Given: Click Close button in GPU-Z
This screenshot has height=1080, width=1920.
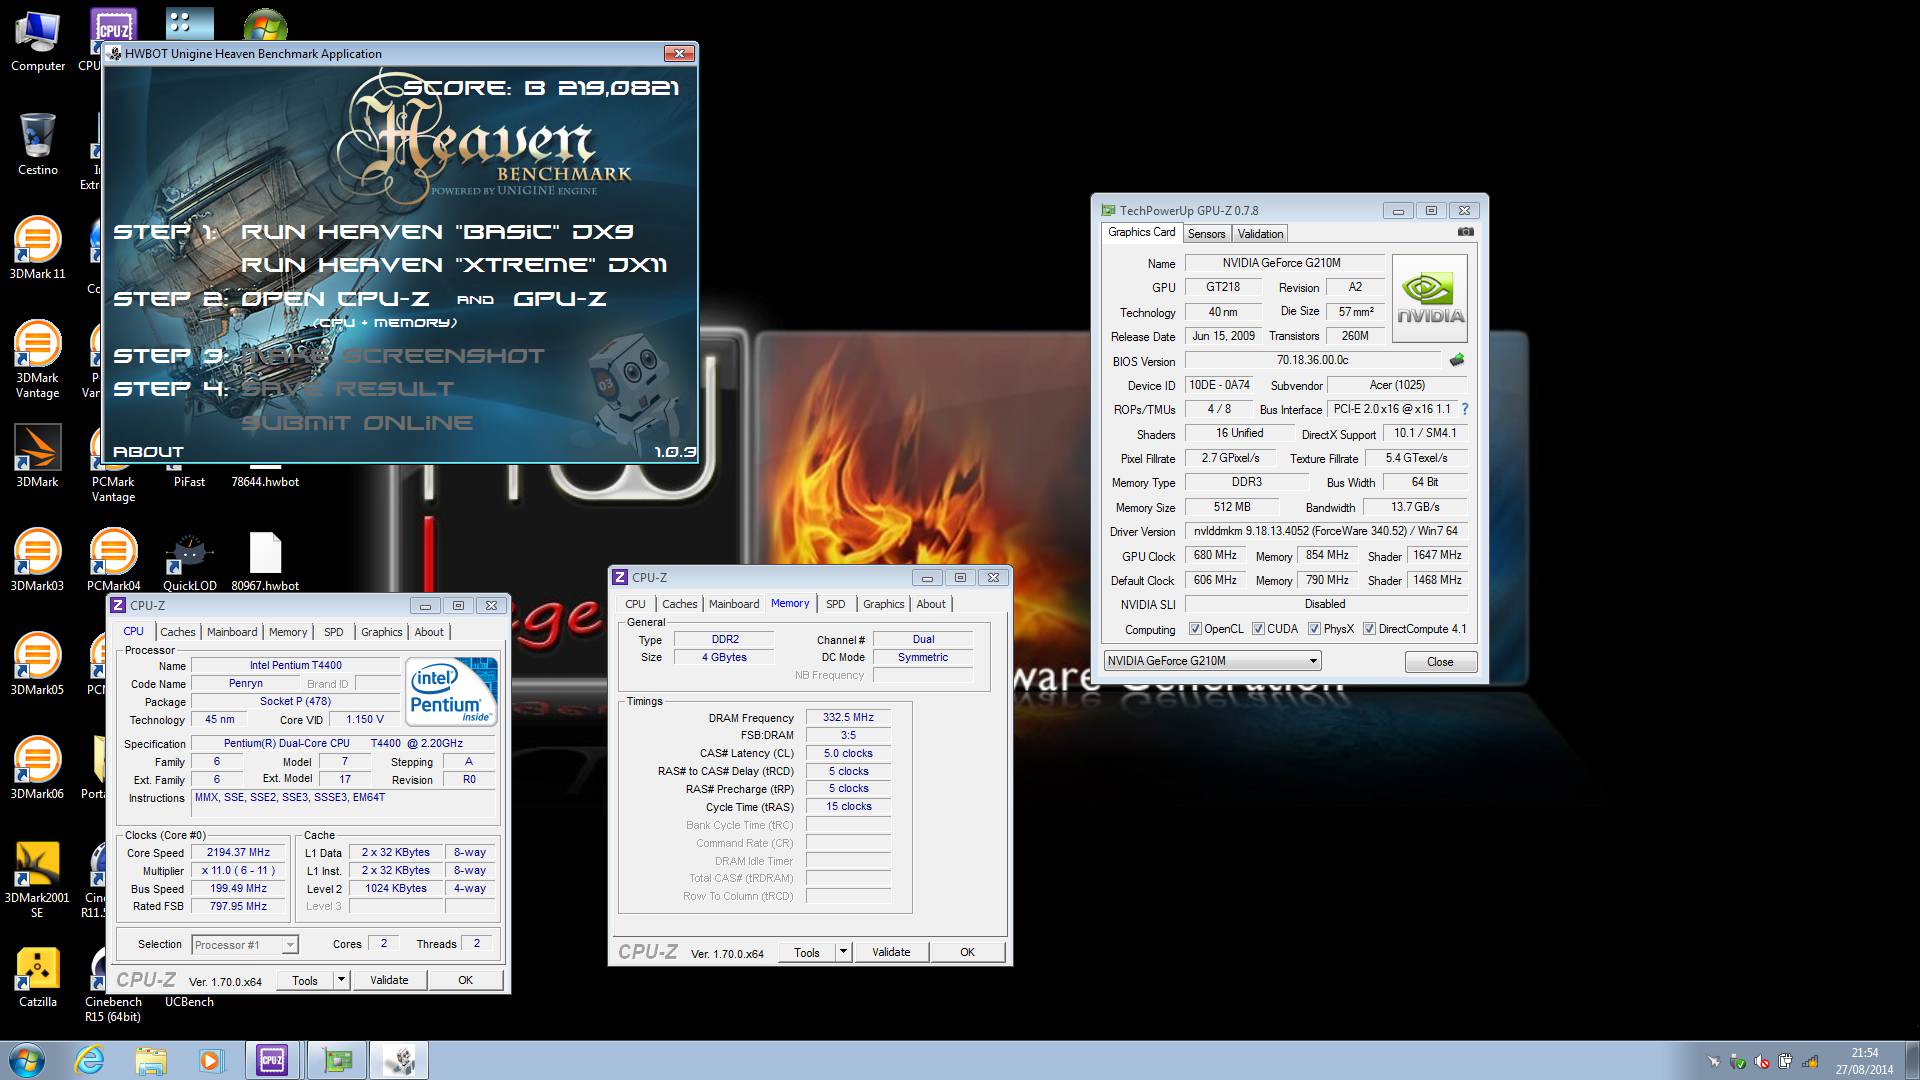Looking at the screenshot, I should point(1440,662).
